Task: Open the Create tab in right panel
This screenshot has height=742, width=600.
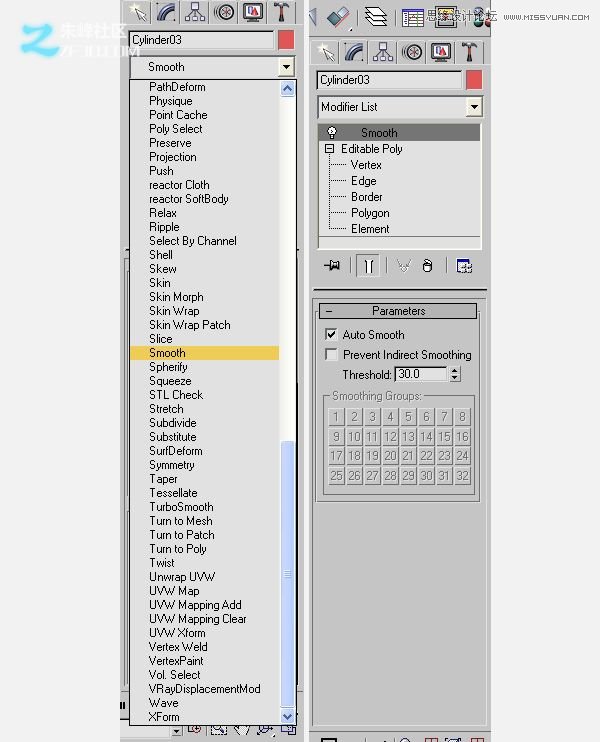Action: (x=326, y=52)
